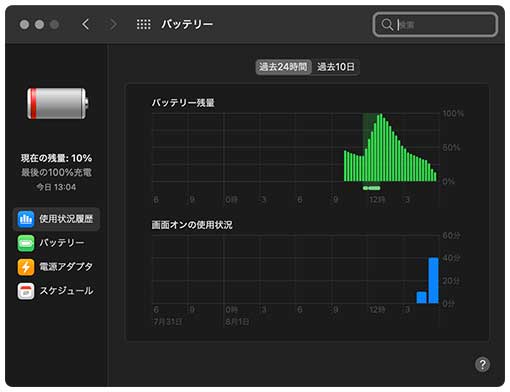Click the peak green battery level bar
The height and width of the screenshot is (392, 510).
click(x=381, y=148)
